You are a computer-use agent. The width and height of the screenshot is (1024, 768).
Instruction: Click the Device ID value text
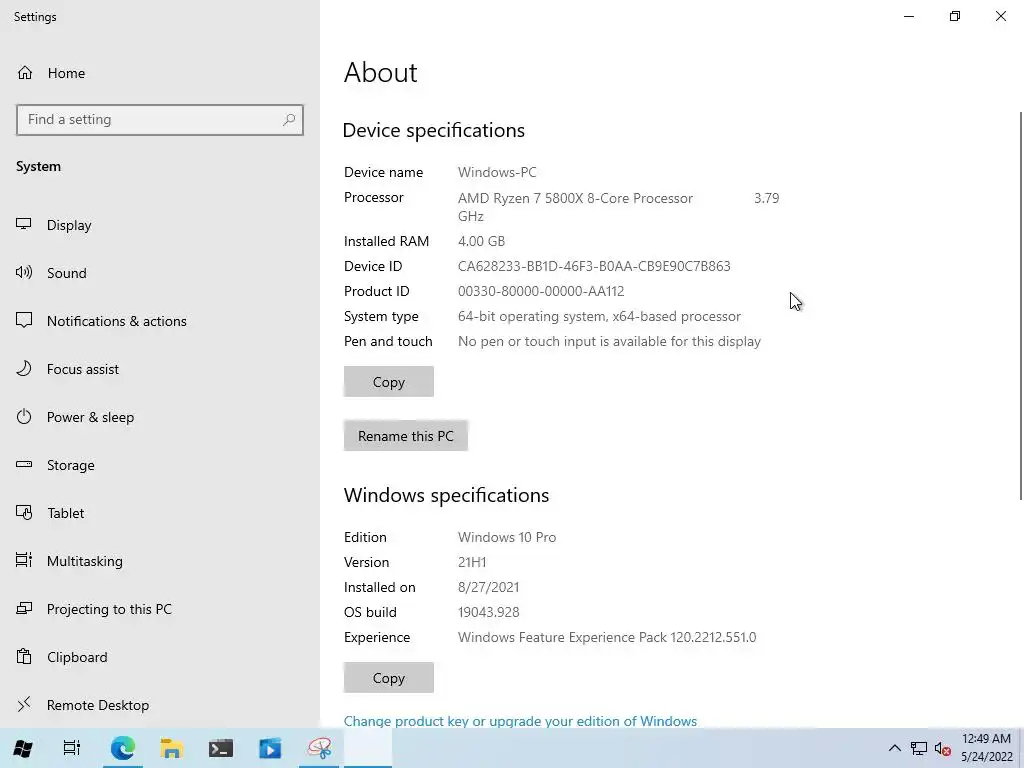tap(594, 266)
